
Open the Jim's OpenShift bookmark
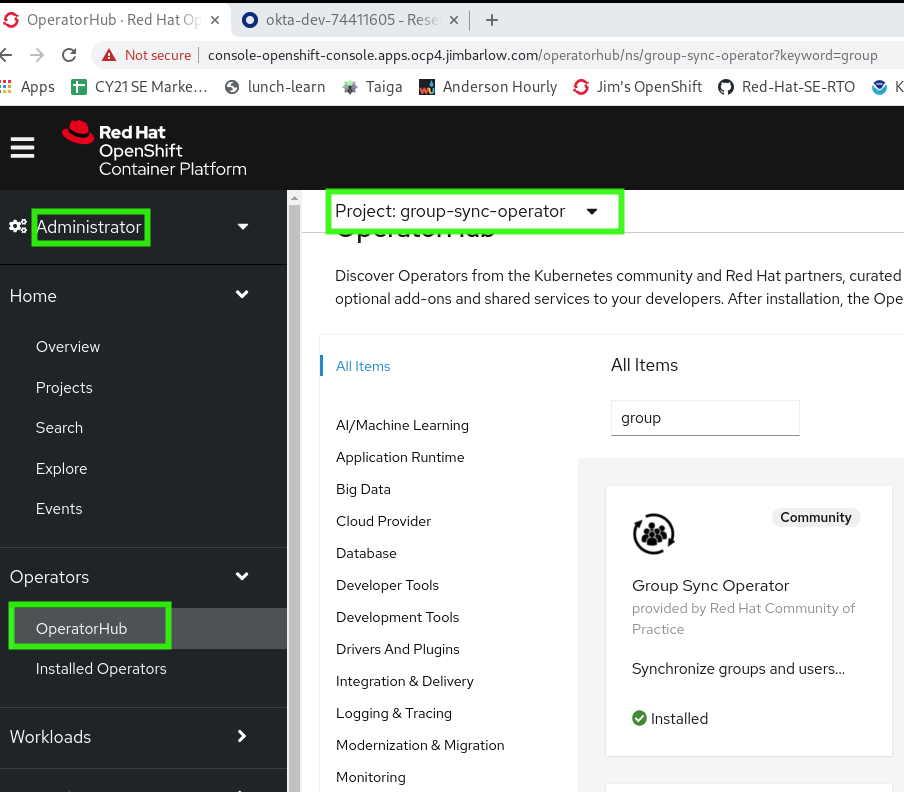point(637,87)
